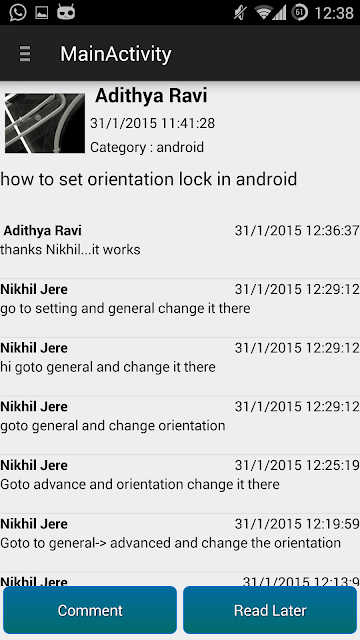Tap comment 'Goto advance and orientation change it there'
Viewport: 360px width, 640px height.
click(x=180, y=475)
